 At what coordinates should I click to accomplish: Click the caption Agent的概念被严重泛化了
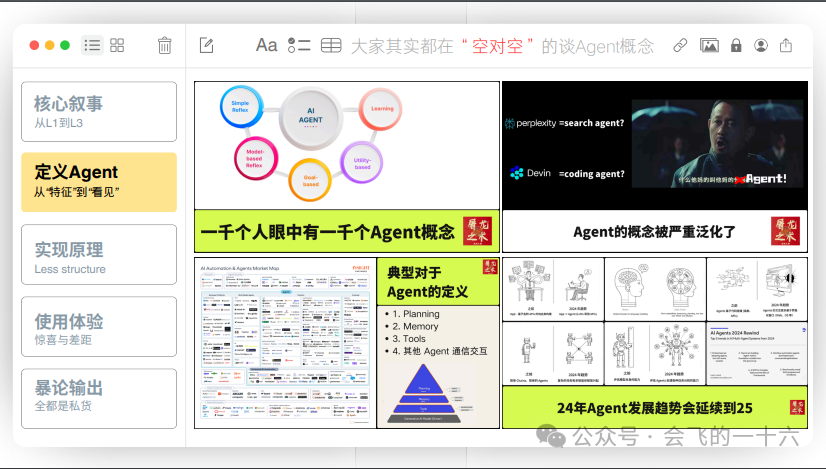click(x=654, y=232)
